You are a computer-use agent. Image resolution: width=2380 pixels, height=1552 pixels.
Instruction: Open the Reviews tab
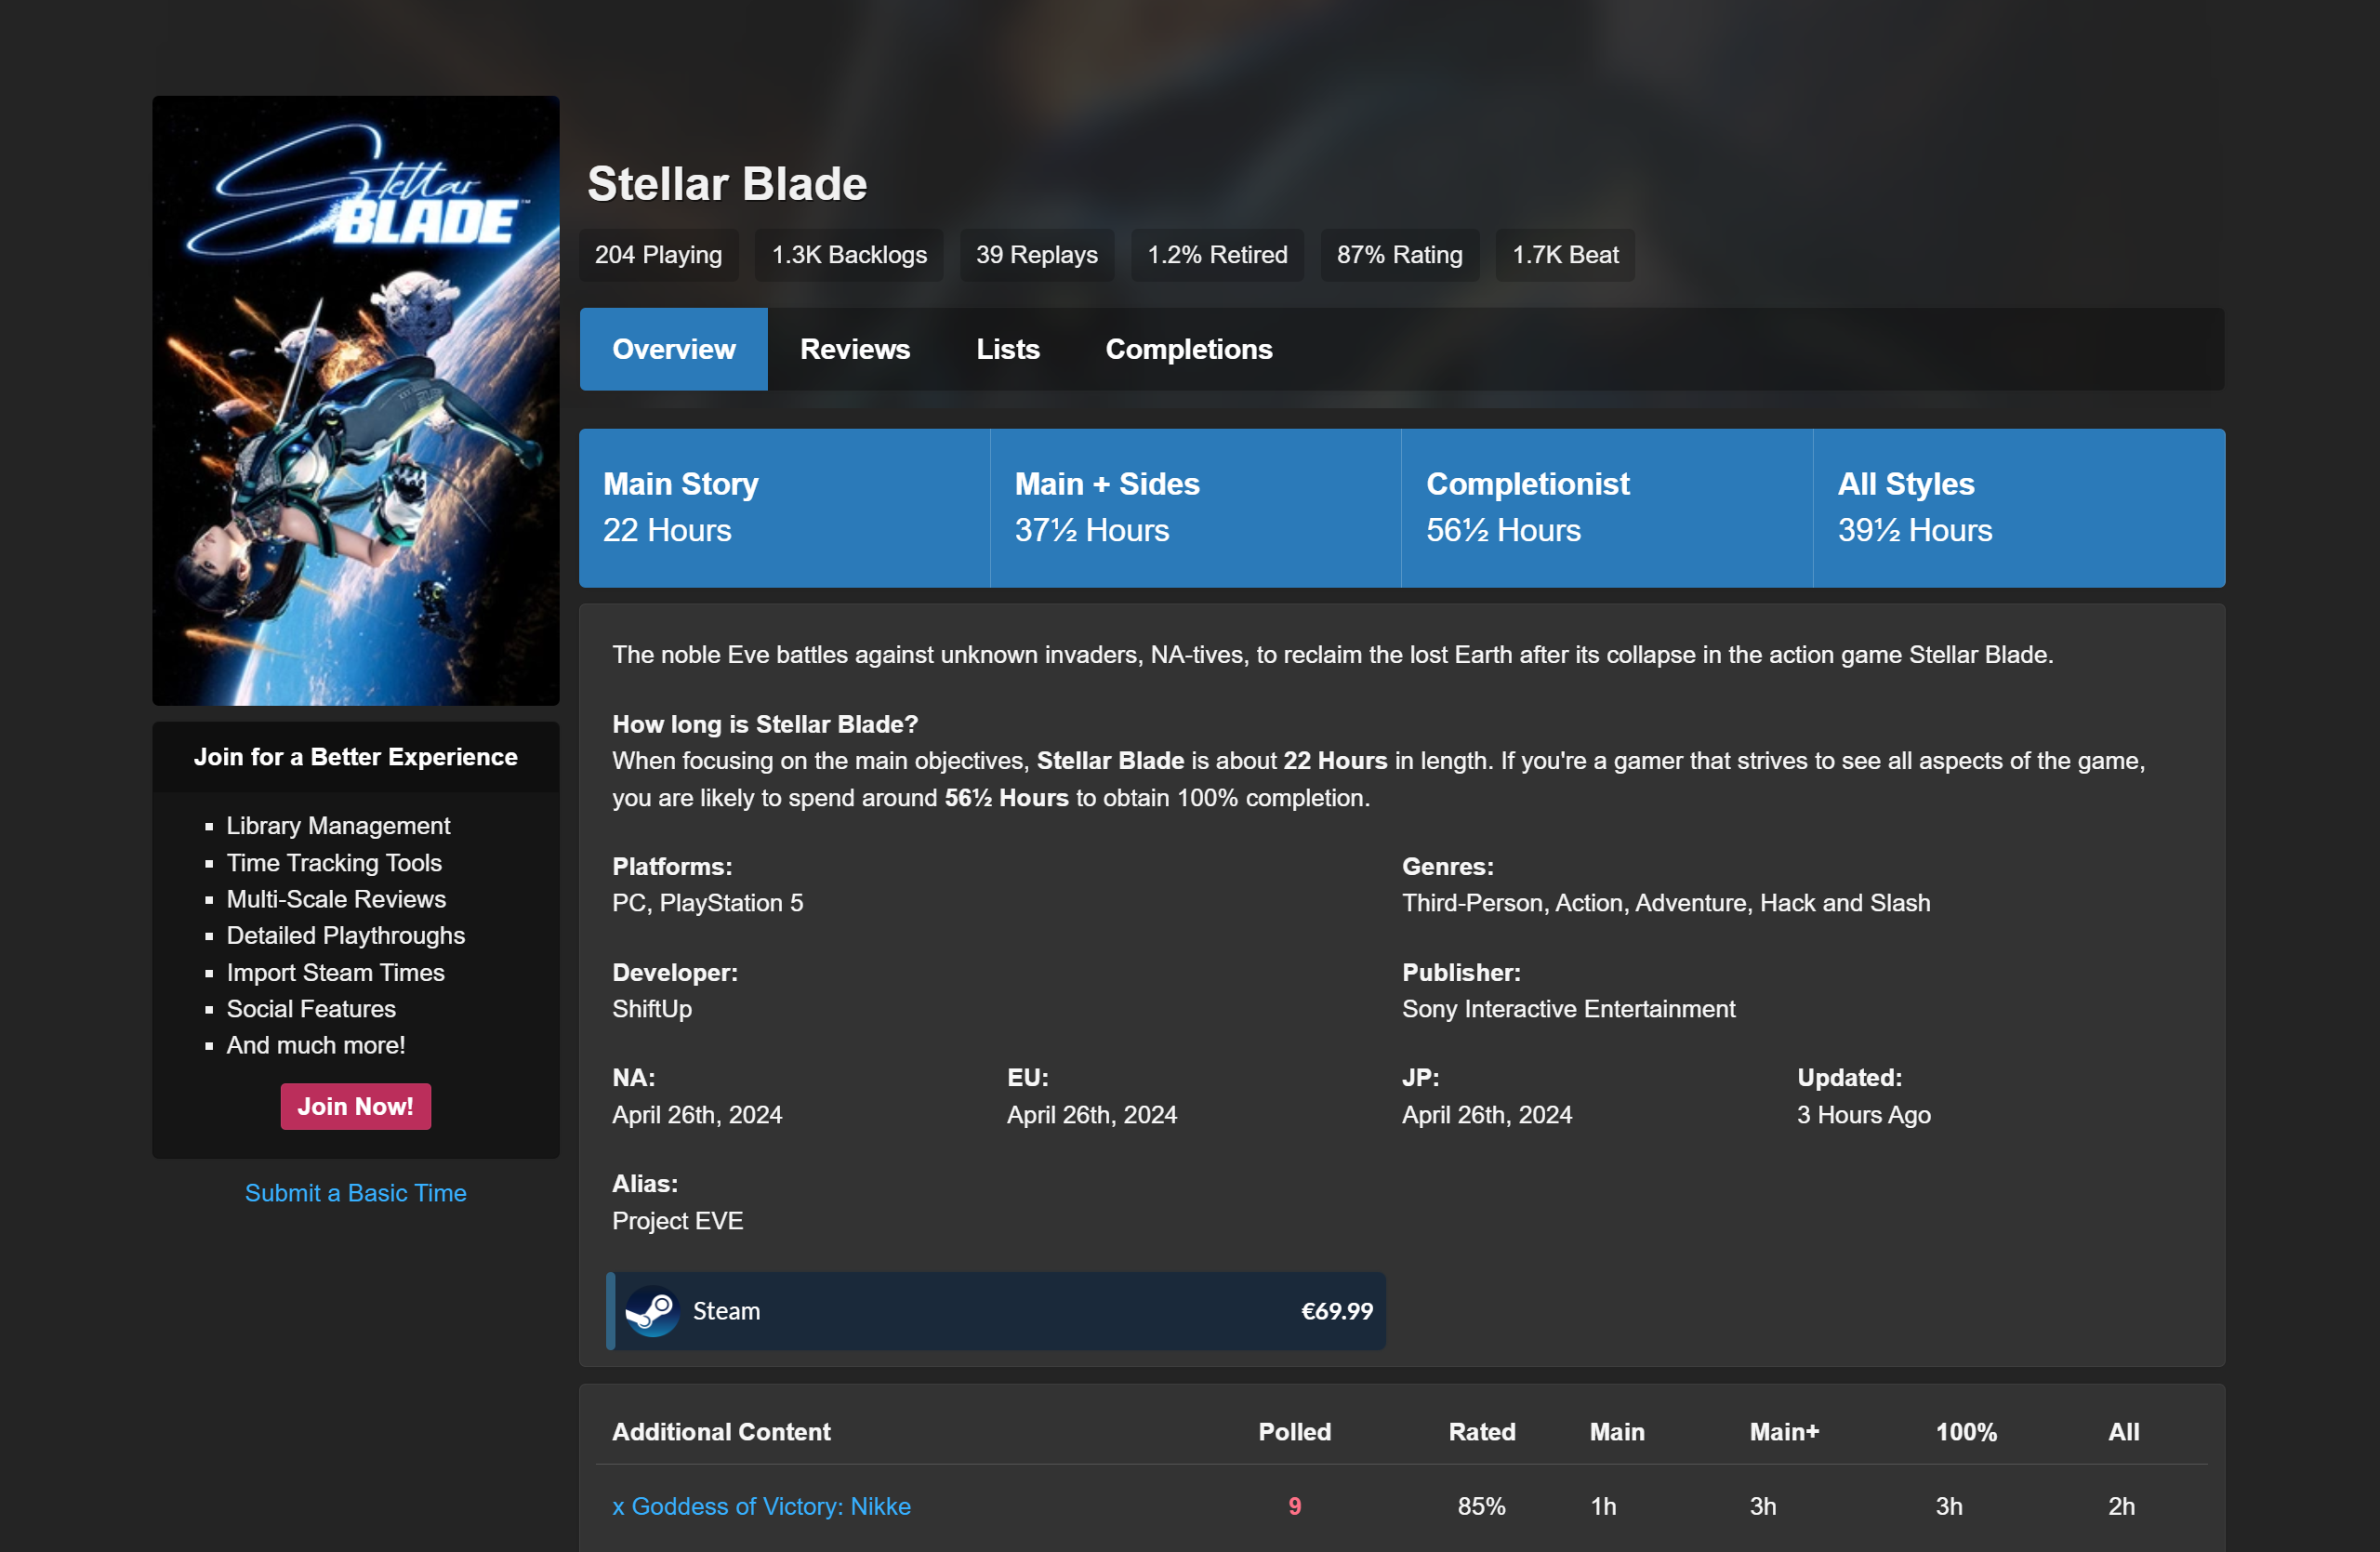click(855, 349)
